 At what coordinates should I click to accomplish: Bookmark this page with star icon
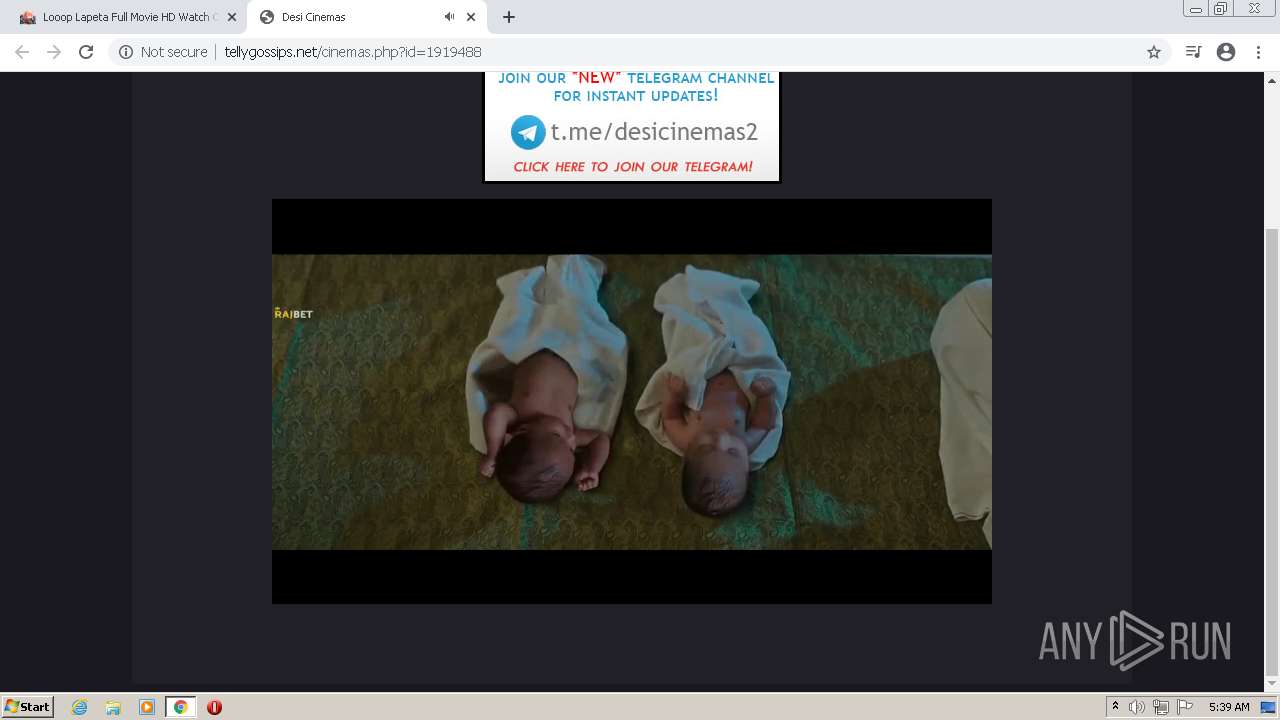pos(1154,52)
